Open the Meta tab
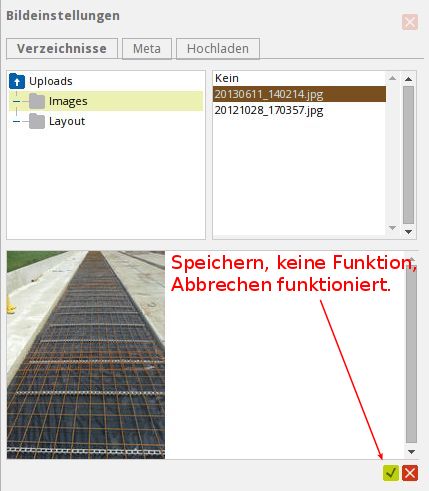Screen dimensions: 429x491 (147, 49)
